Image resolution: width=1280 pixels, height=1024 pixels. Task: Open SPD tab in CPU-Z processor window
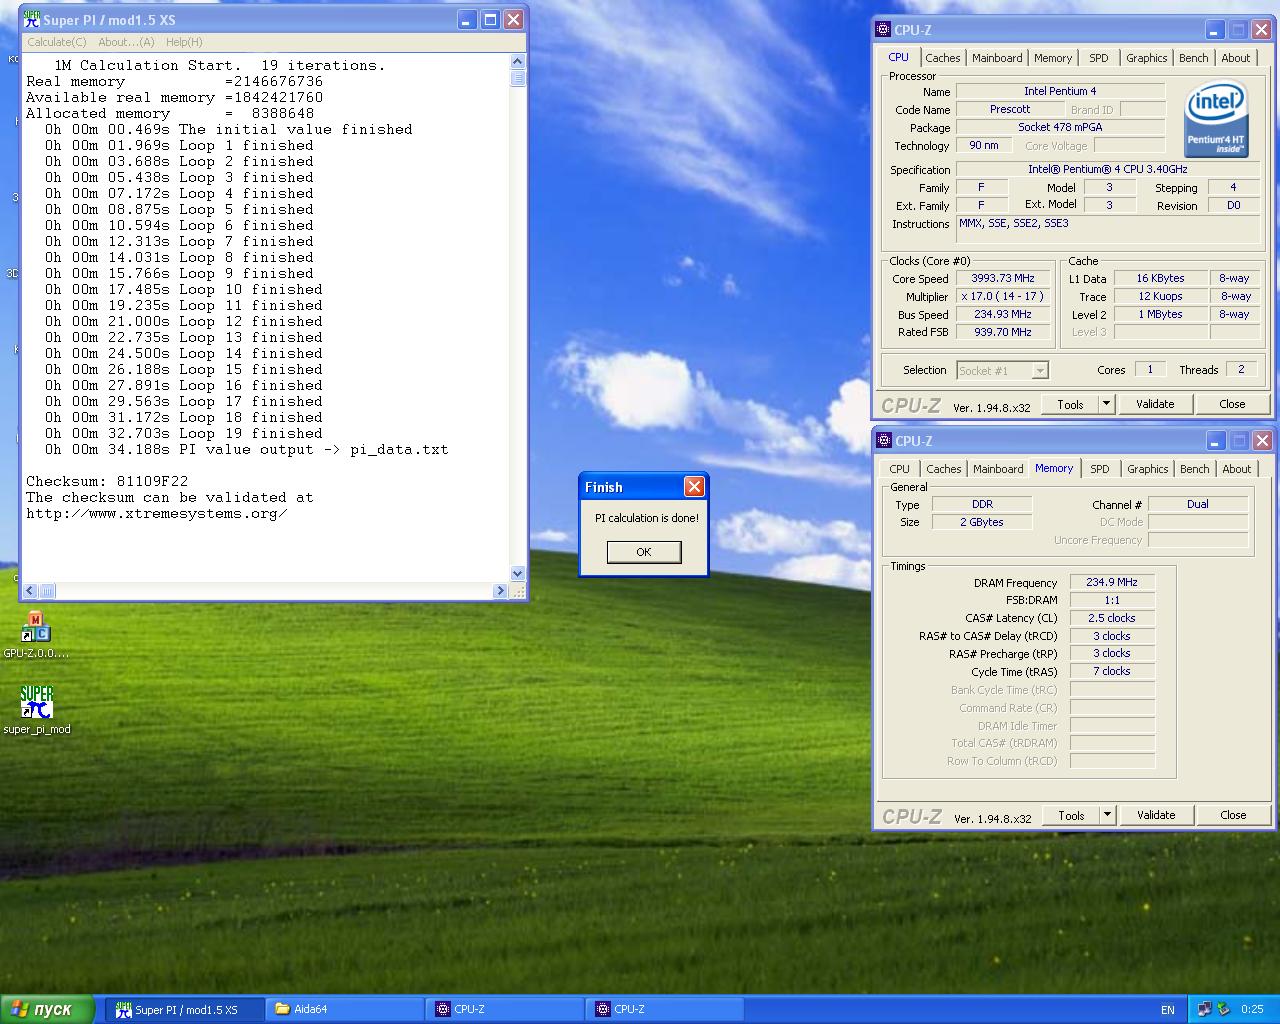(1099, 58)
